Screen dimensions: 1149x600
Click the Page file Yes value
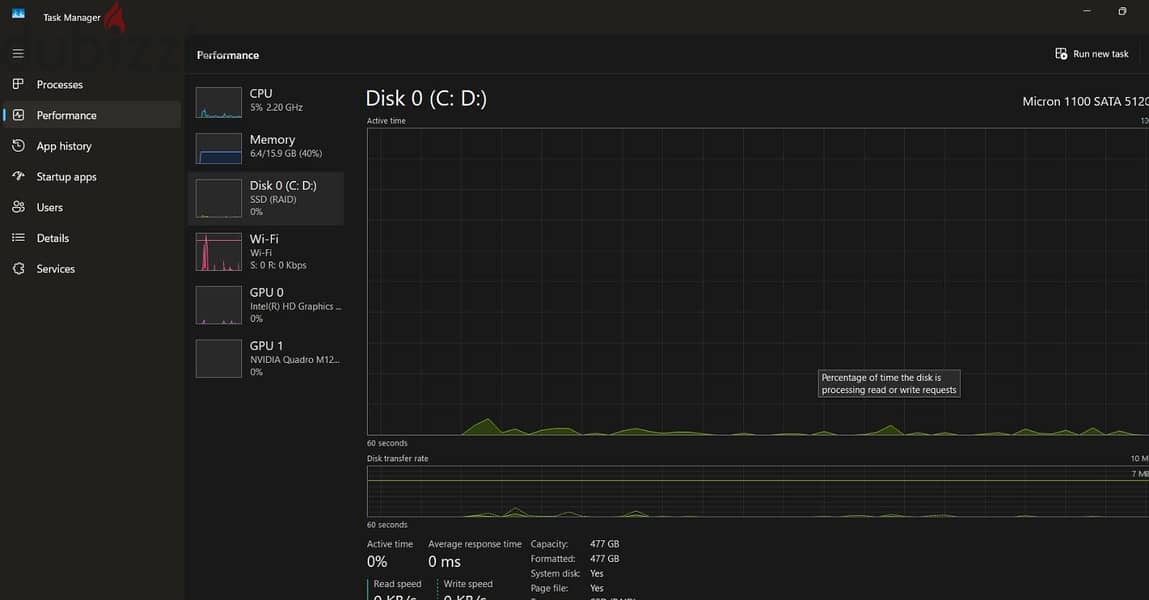pos(596,588)
